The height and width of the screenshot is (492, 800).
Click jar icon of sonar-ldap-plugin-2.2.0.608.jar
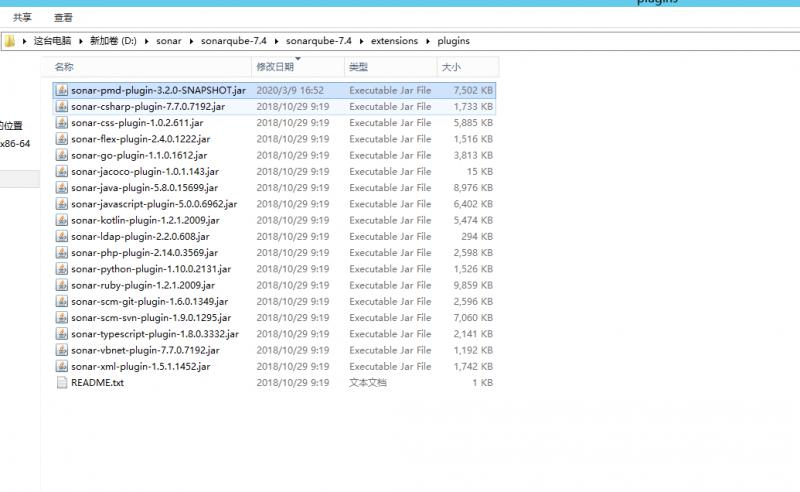pyautogui.click(x=62, y=237)
